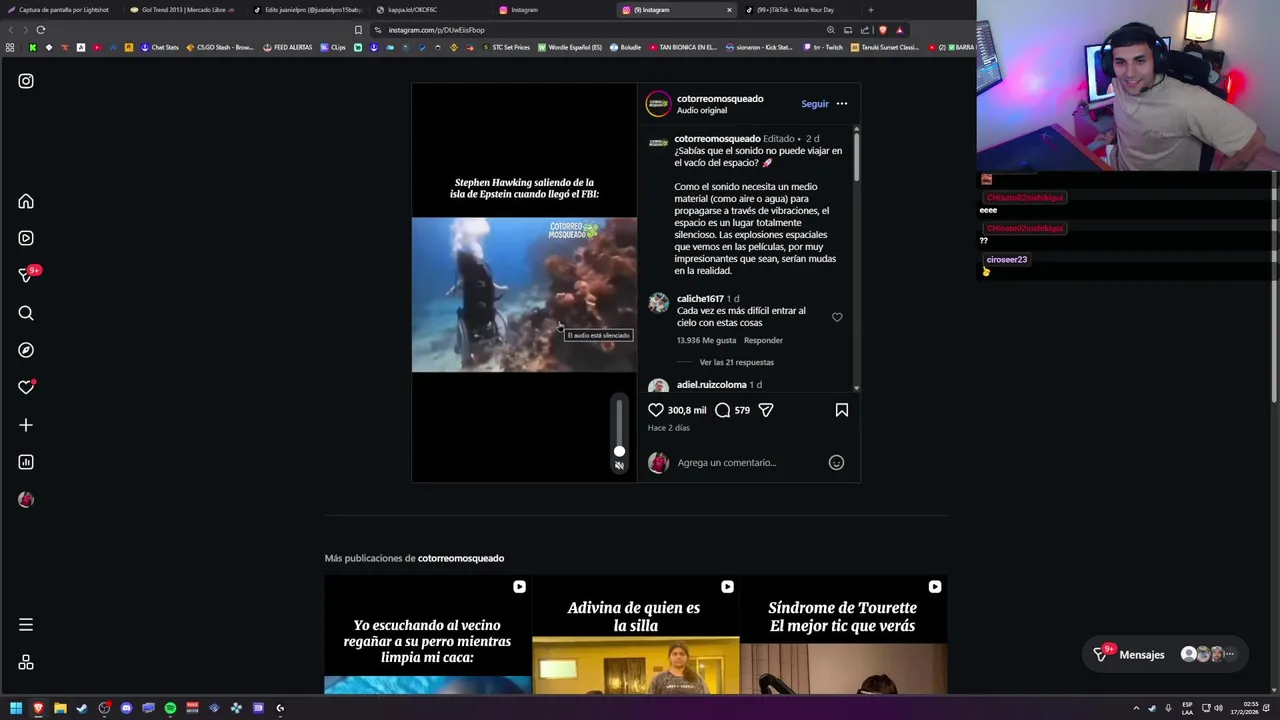The image size is (1280, 720).
Task: Open profile avatar in sidebar
Action: [26, 499]
